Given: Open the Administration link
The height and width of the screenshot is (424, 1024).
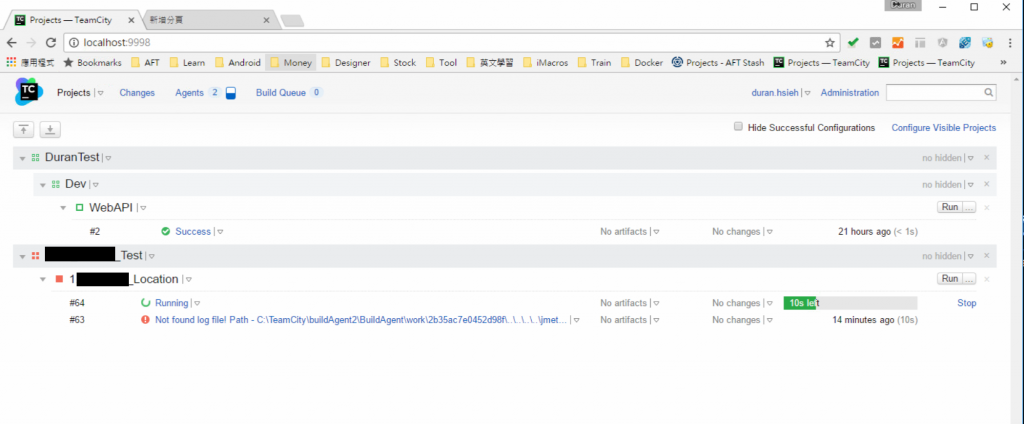Looking at the screenshot, I should point(850,93).
